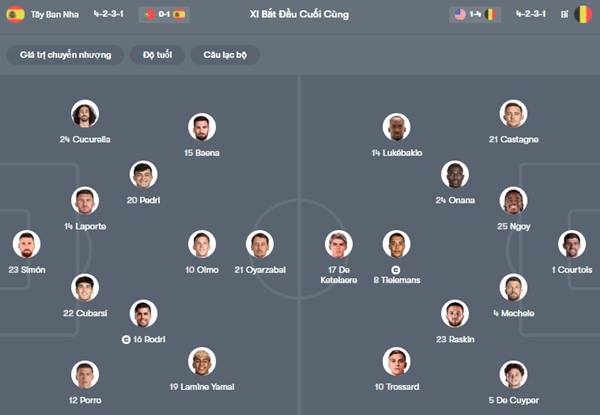Select Lukebakio's player thumbnail

pos(397,127)
